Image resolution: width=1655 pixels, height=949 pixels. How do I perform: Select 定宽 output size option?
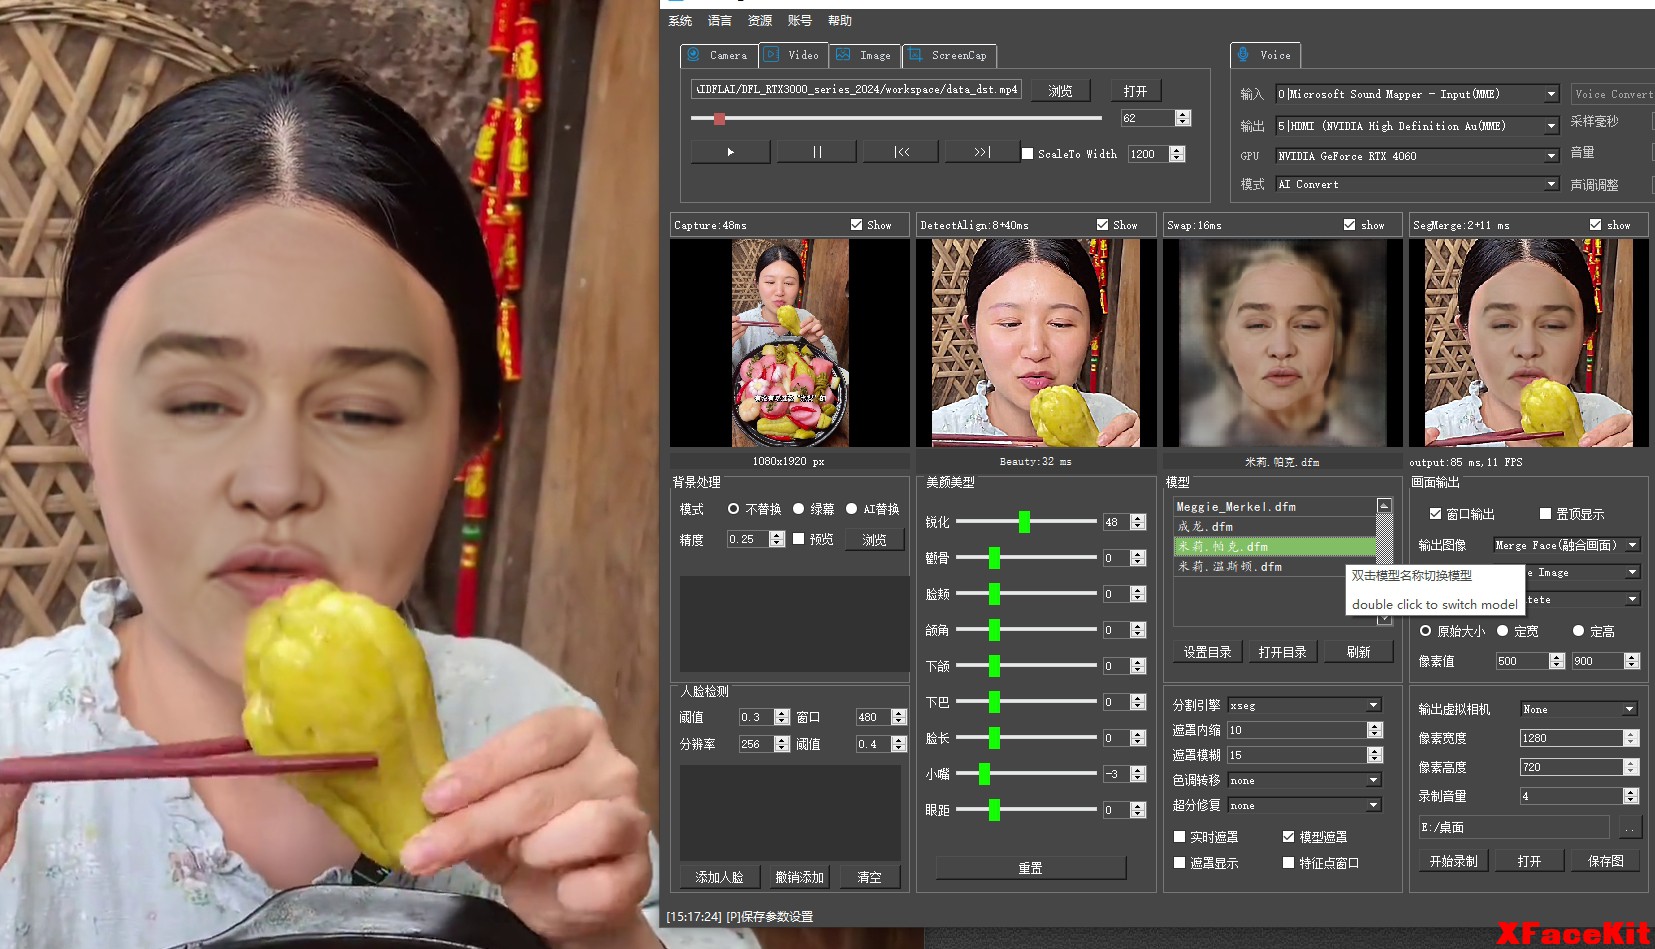1502,631
